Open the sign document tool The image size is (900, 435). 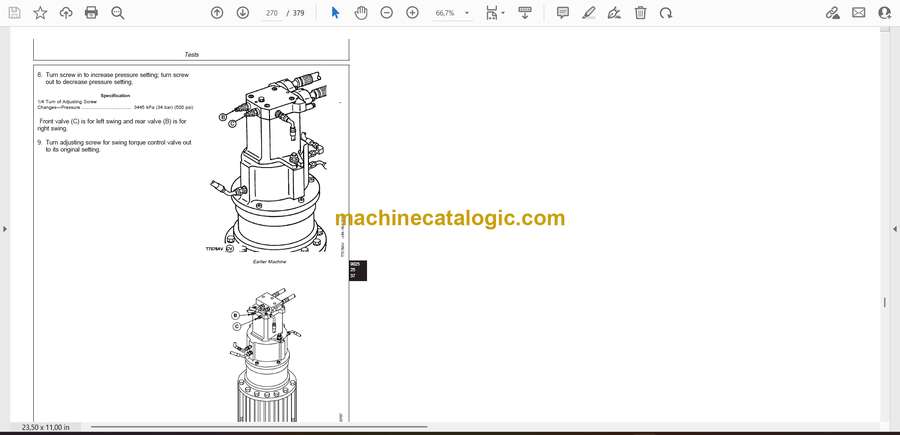614,13
